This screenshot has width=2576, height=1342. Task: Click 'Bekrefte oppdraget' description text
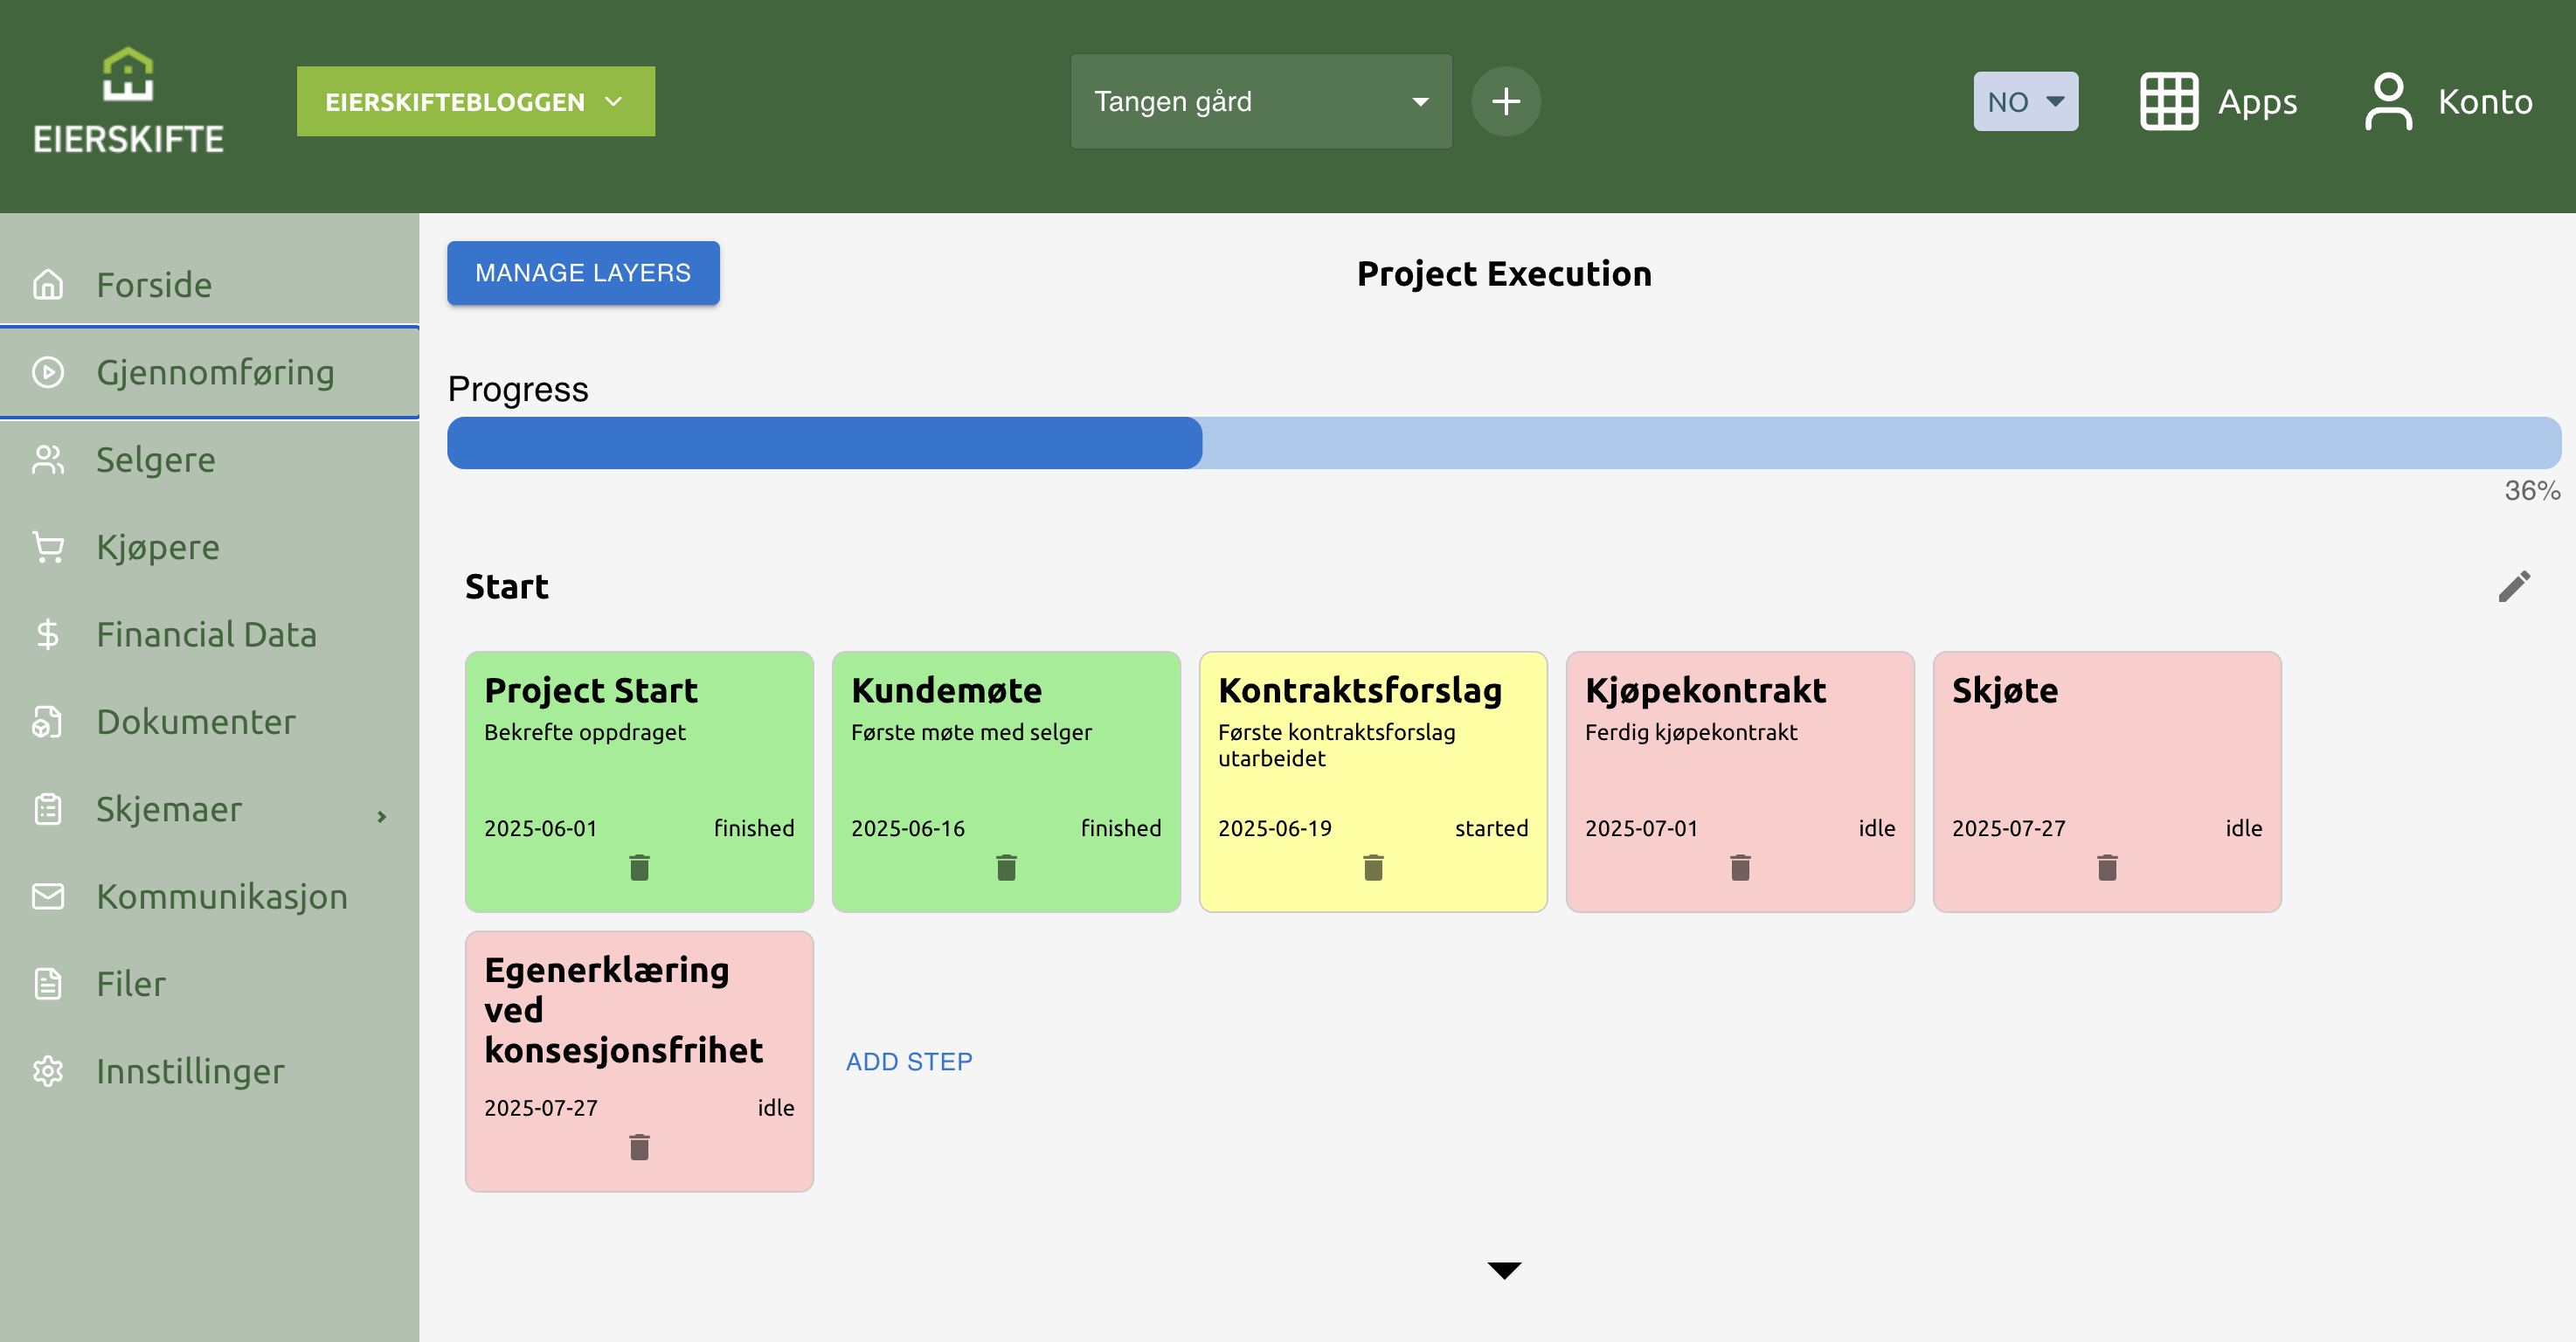(x=585, y=733)
